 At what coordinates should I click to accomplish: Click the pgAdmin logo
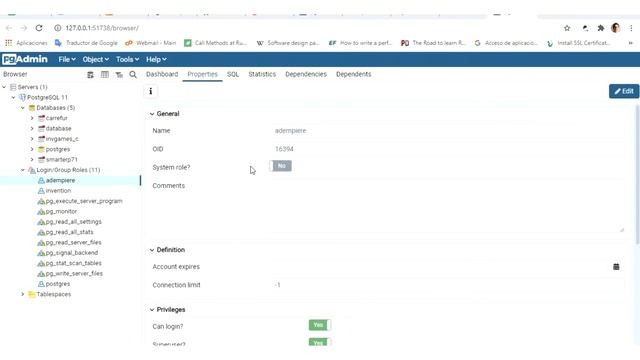coord(25,59)
